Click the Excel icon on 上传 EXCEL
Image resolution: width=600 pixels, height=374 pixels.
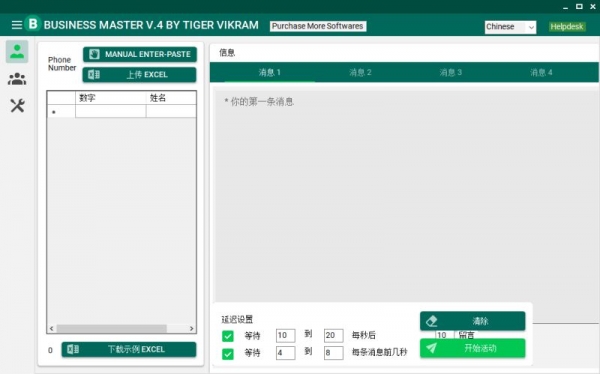click(94, 75)
